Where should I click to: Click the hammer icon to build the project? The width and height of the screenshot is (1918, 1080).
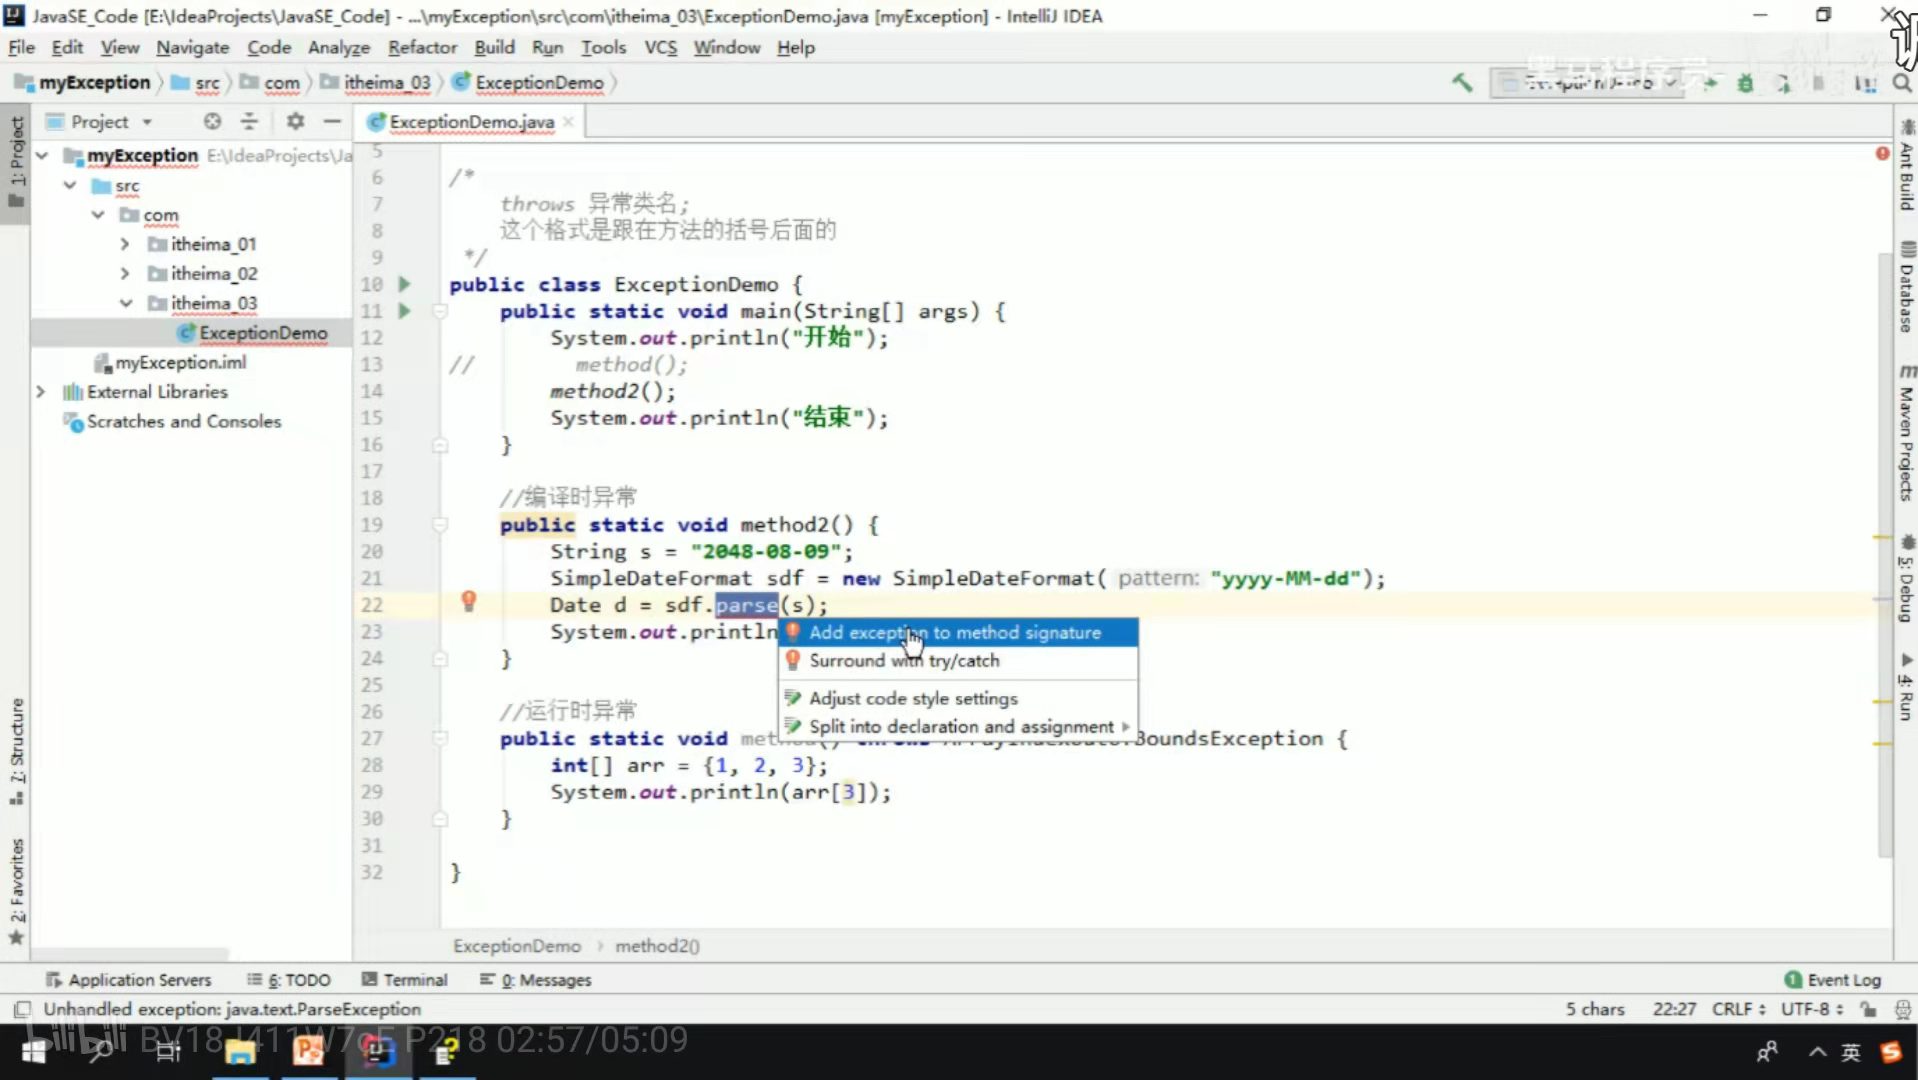point(1461,83)
